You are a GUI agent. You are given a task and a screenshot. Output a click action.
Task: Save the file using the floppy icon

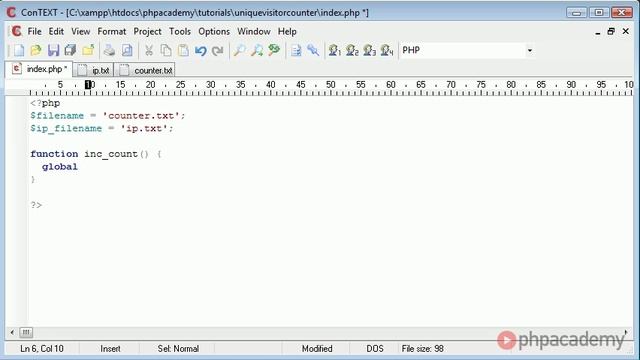click(x=53, y=50)
